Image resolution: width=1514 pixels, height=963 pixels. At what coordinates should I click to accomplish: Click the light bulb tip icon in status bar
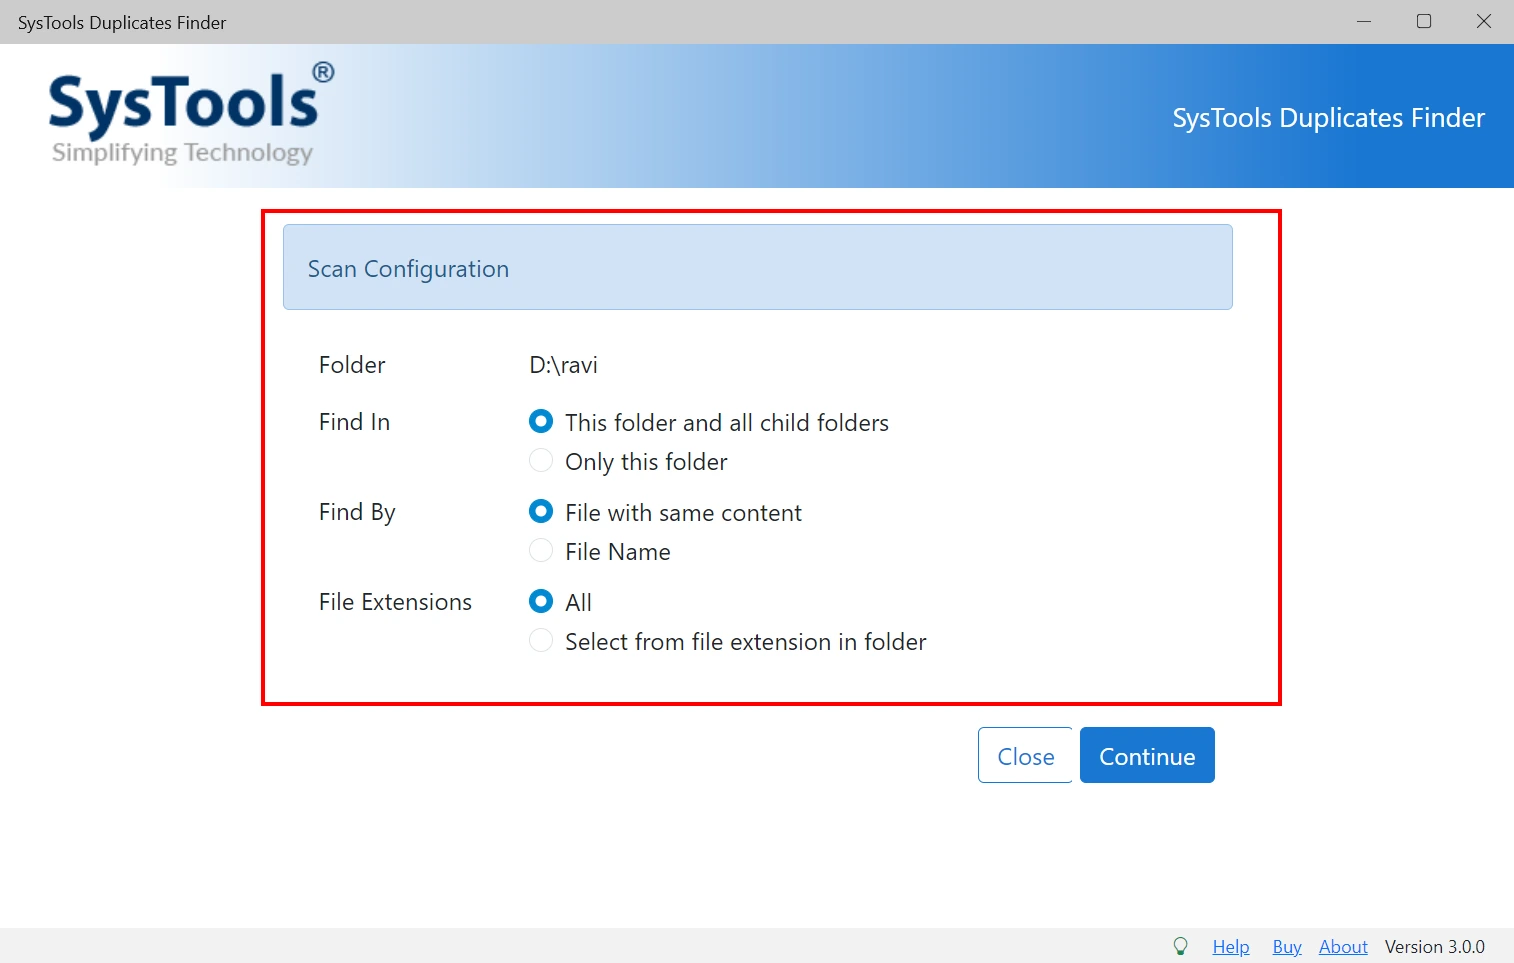tap(1181, 946)
